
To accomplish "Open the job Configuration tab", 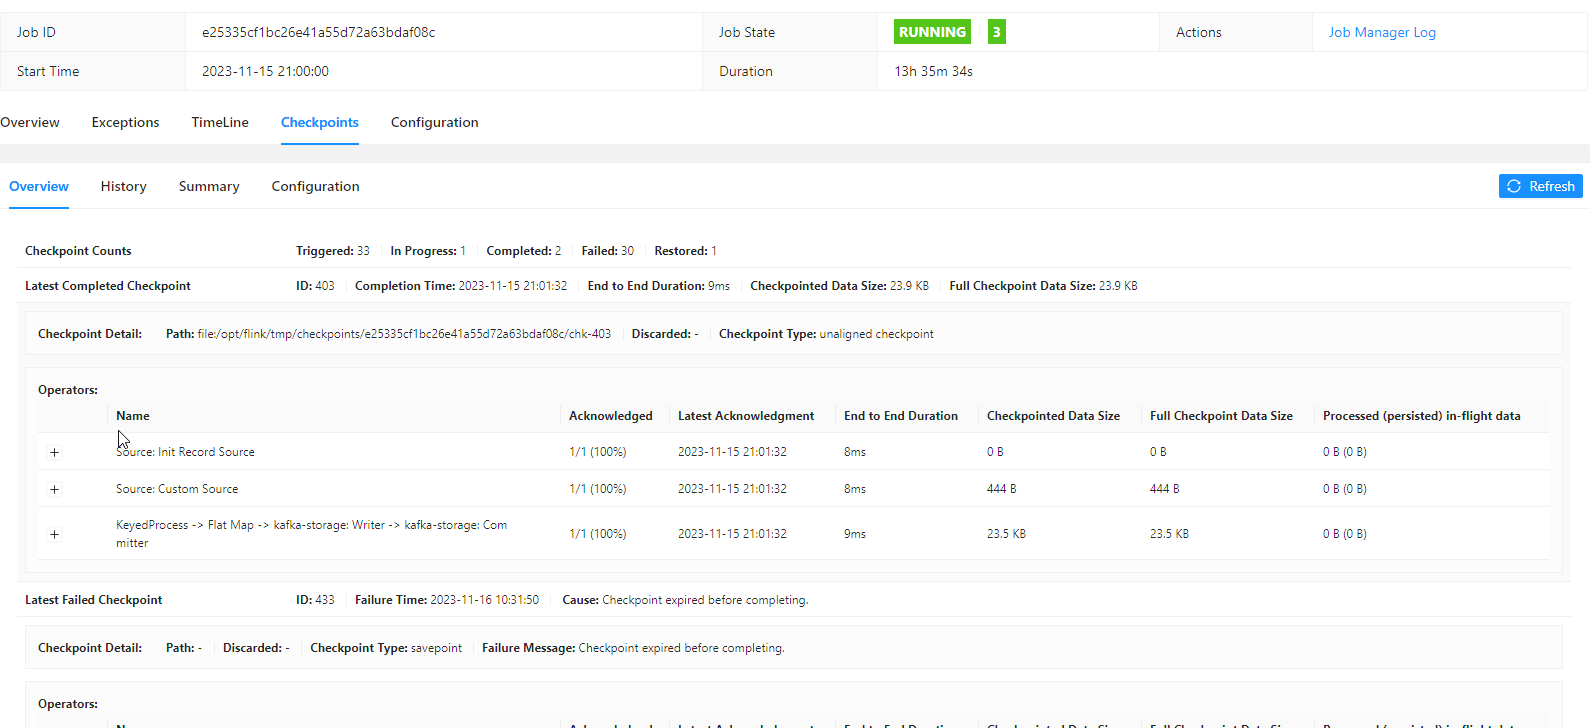I will point(434,122).
